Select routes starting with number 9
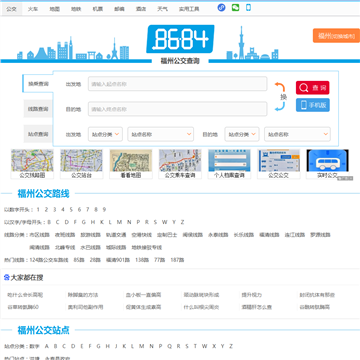The width and height of the screenshot is (360, 360). point(104,210)
